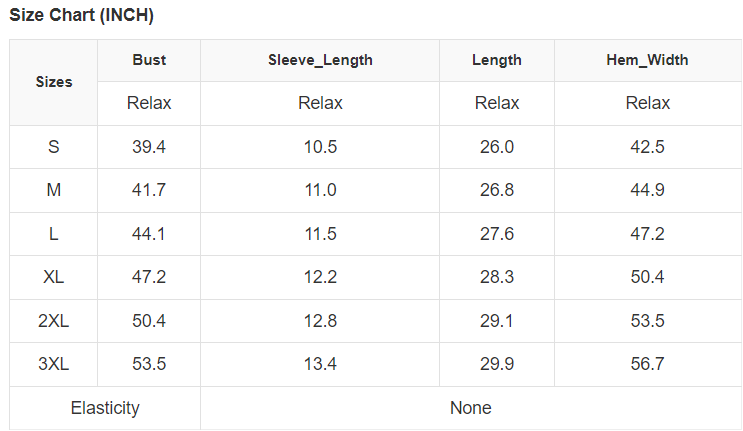
Task: Select the Length column header
Action: tap(497, 60)
